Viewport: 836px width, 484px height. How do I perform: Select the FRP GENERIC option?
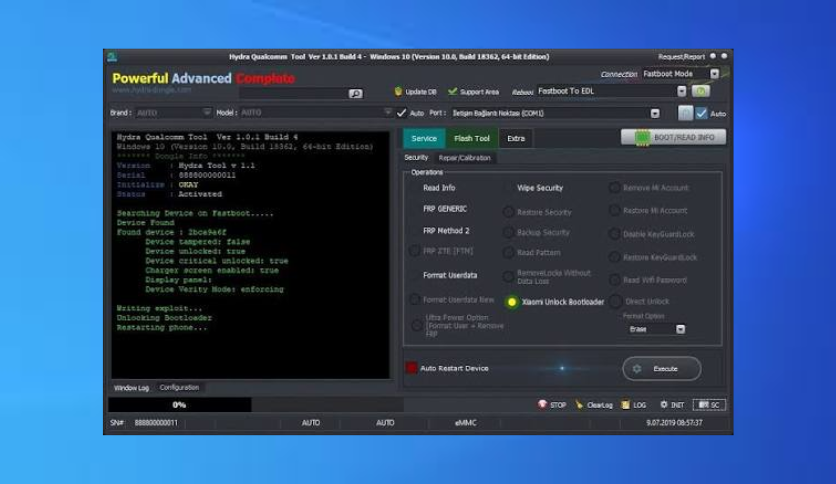[445, 209]
